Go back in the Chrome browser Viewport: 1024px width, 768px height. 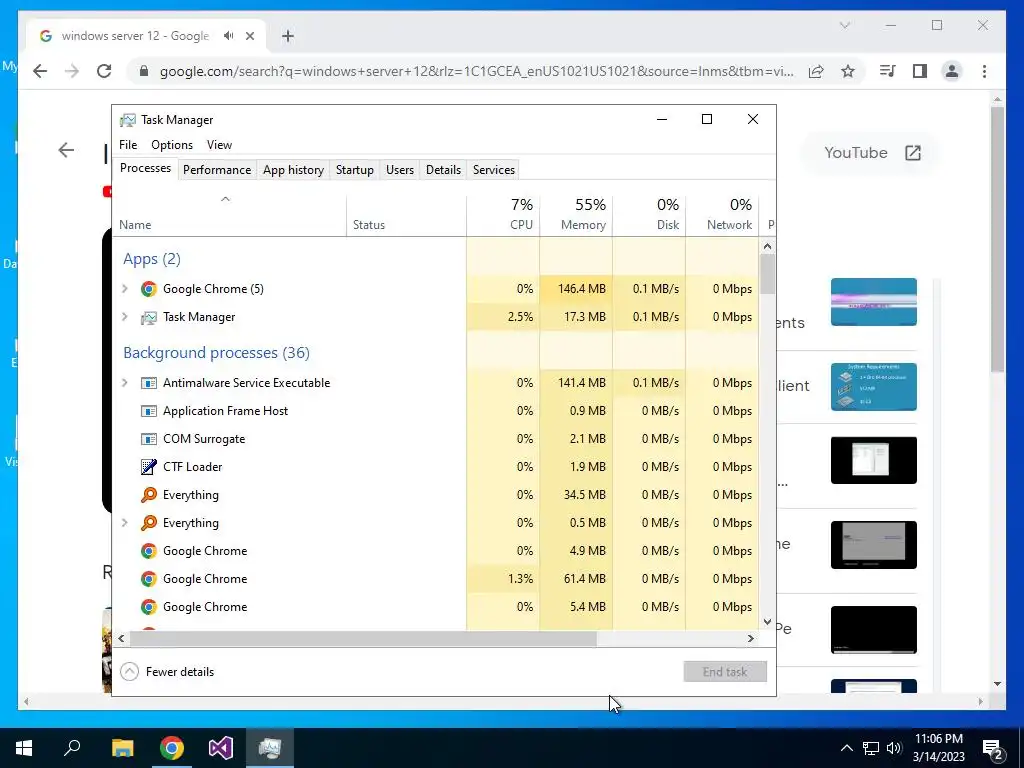(40, 71)
